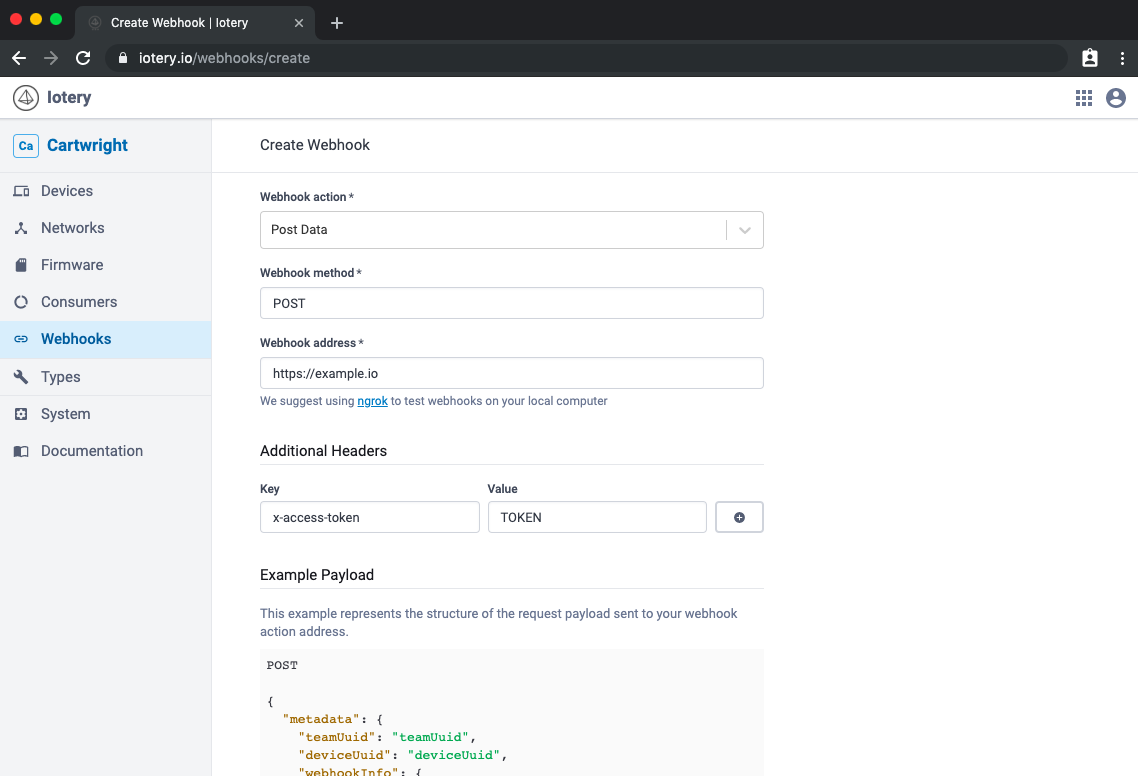This screenshot has width=1138, height=776.
Task: Navigate to Firmware page
Action: click(x=106, y=265)
